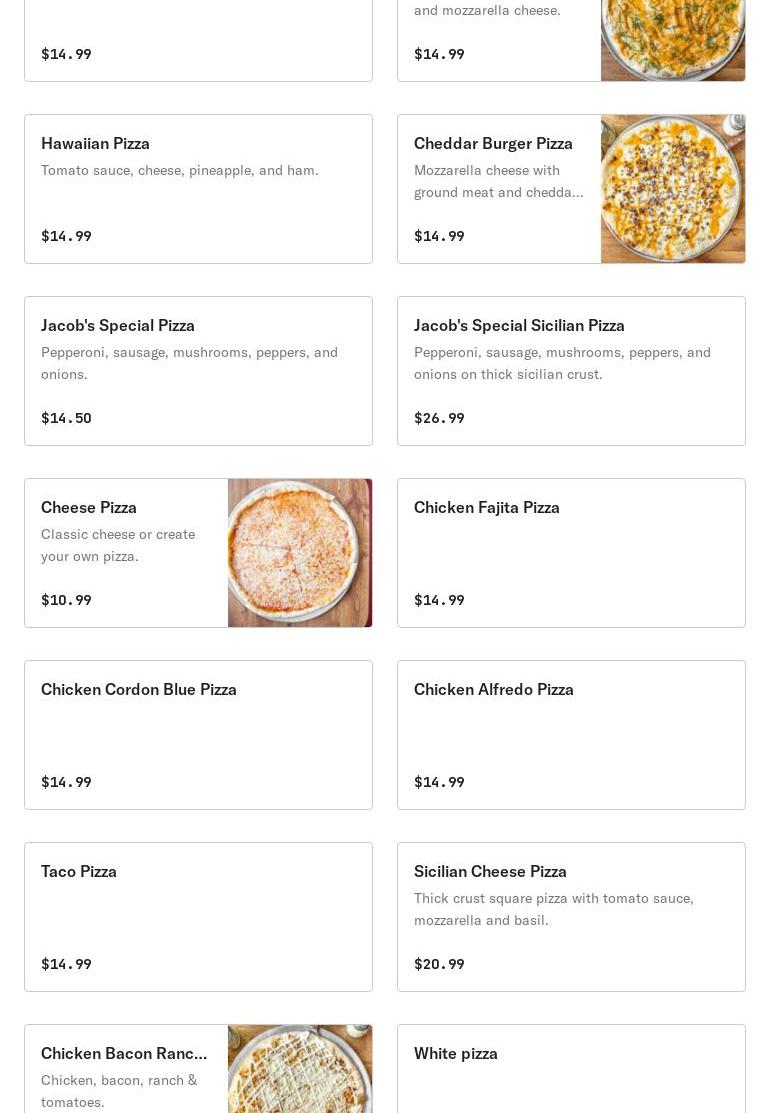The width and height of the screenshot is (770, 1113).
Task: Open the White pizza card
Action: click(571, 1068)
